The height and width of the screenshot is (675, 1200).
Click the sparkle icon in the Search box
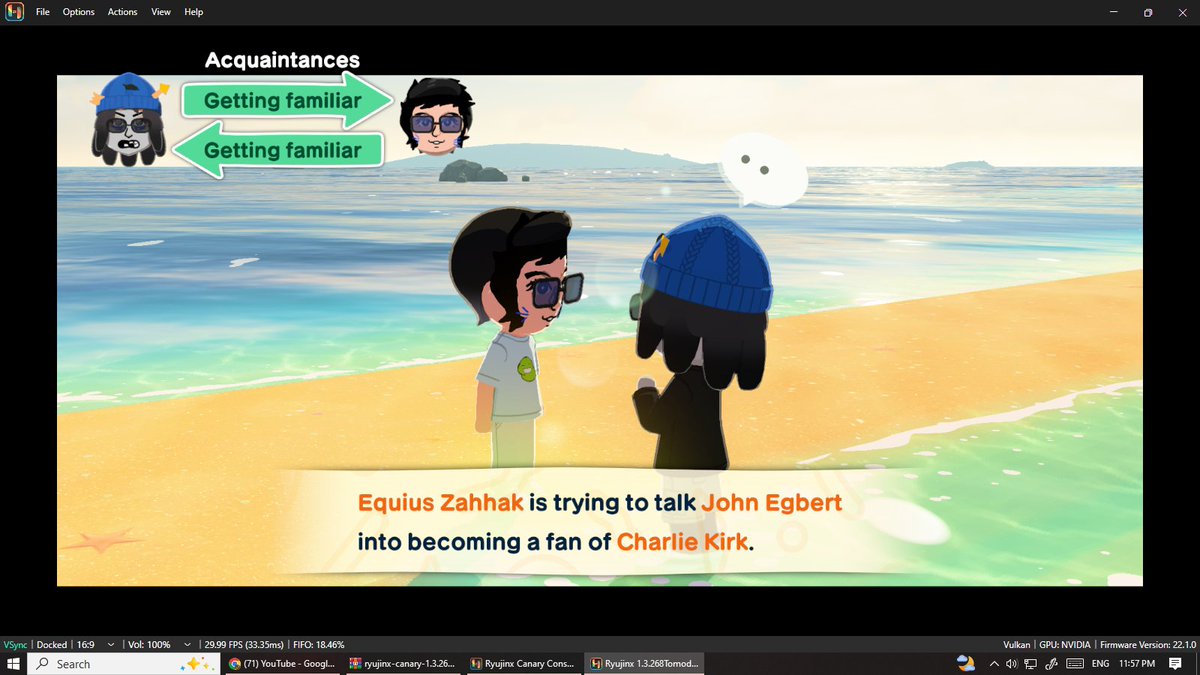tap(195, 664)
